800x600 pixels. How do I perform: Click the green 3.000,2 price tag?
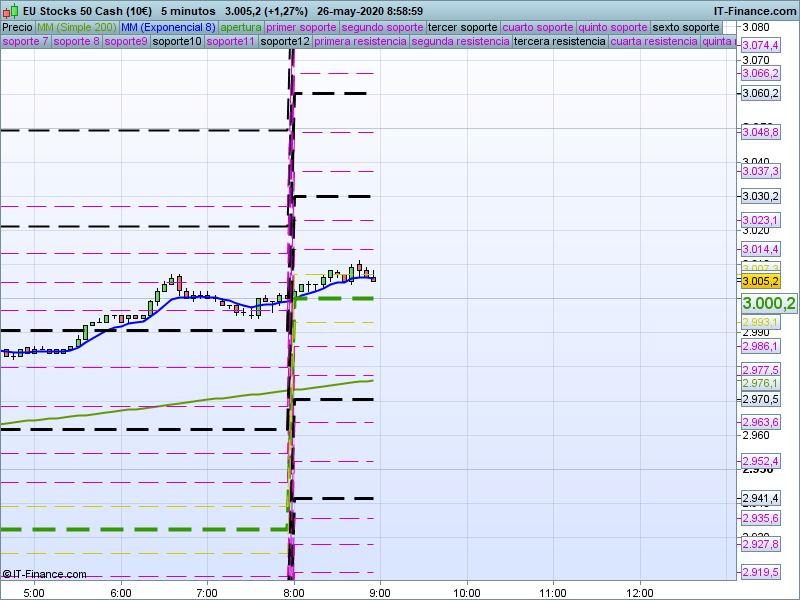pos(768,303)
